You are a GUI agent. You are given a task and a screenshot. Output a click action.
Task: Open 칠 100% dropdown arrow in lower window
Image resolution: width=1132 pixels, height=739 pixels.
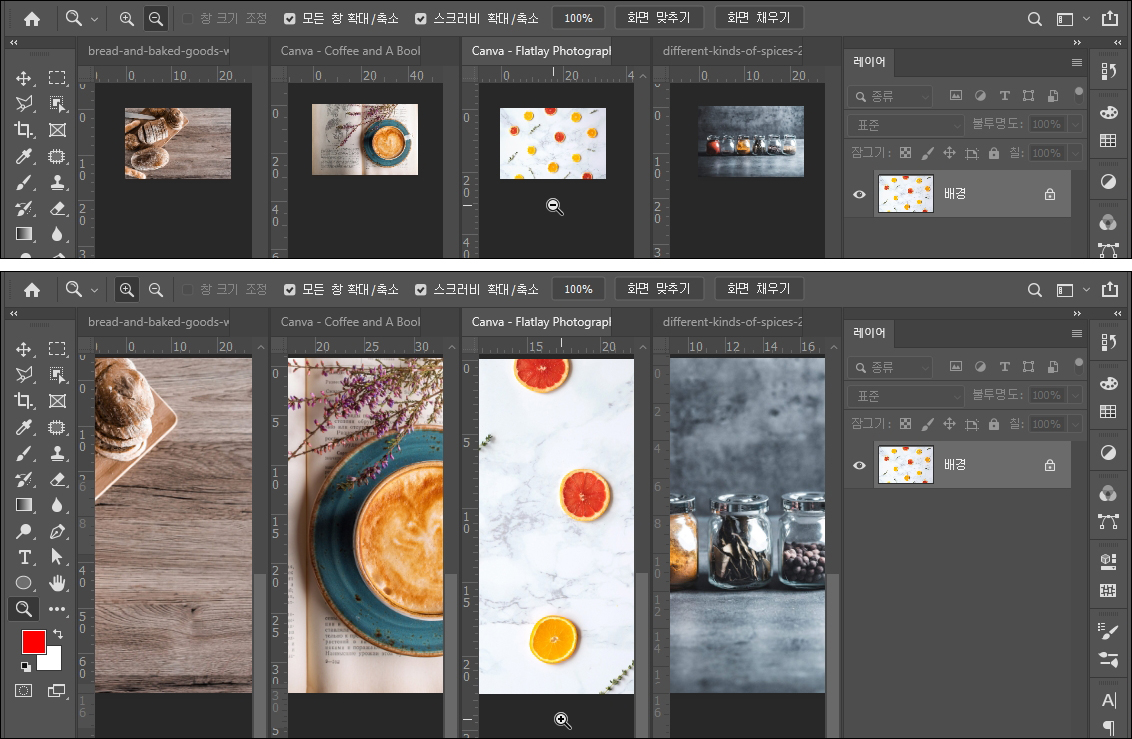[1076, 424]
